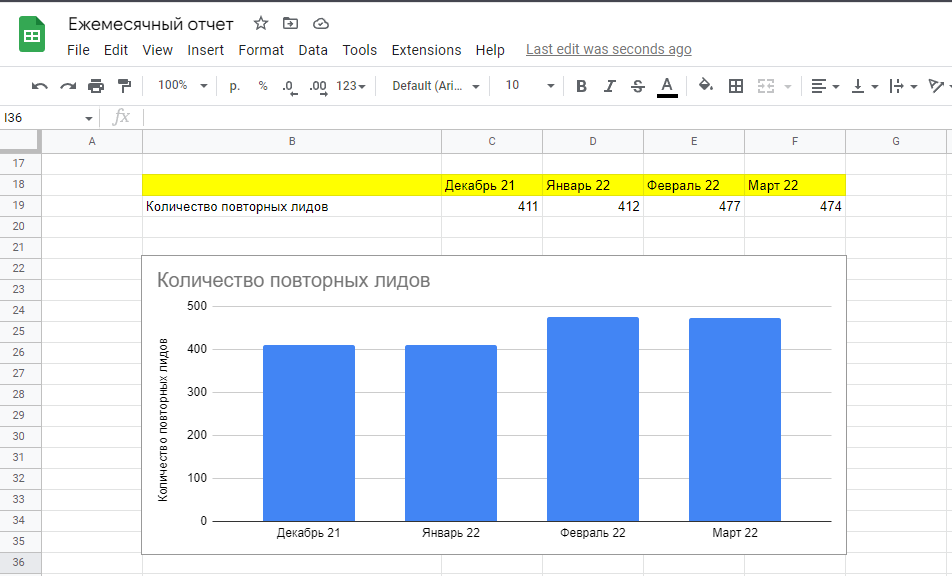Click the Декабрь 21 bar in chart

click(x=308, y=433)
